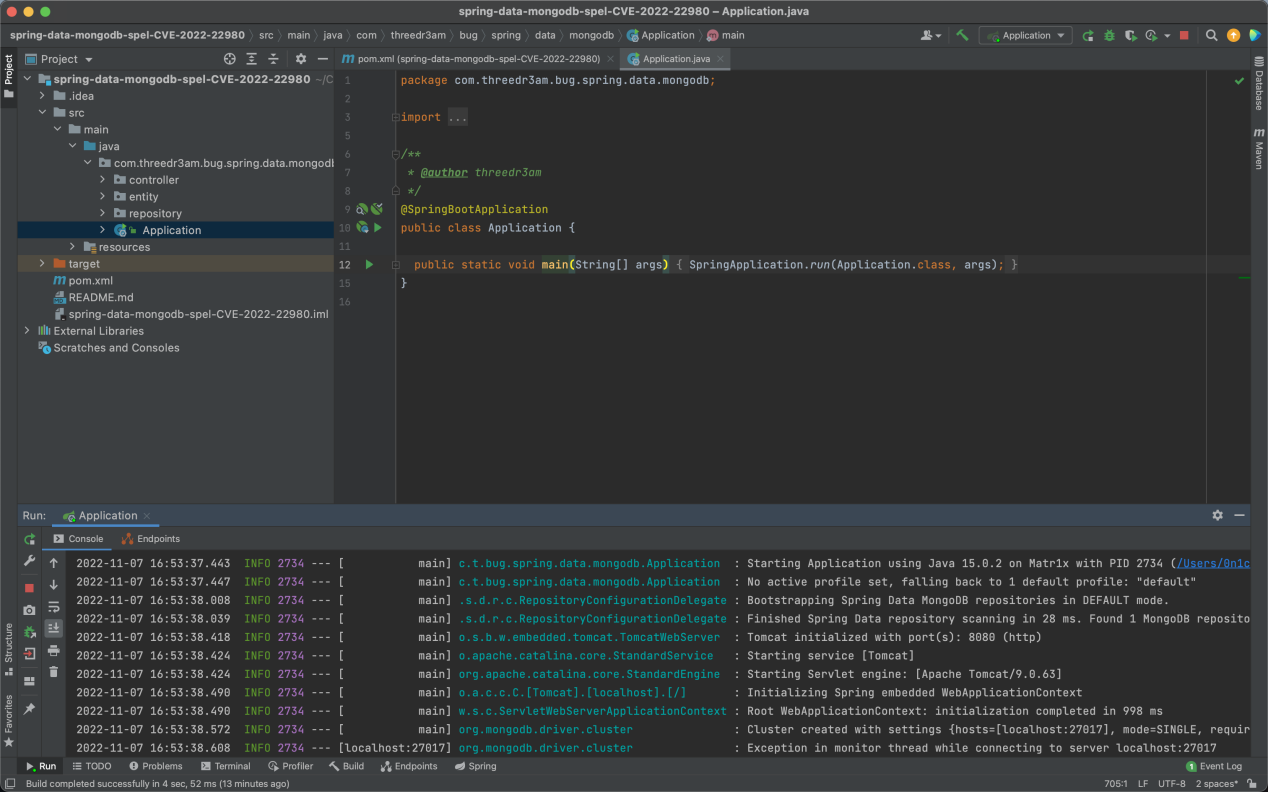Open run configuration wrench icon in Run panel
Image resolution: width=1271 pixels, height=797 pixels.
(30, 562)
